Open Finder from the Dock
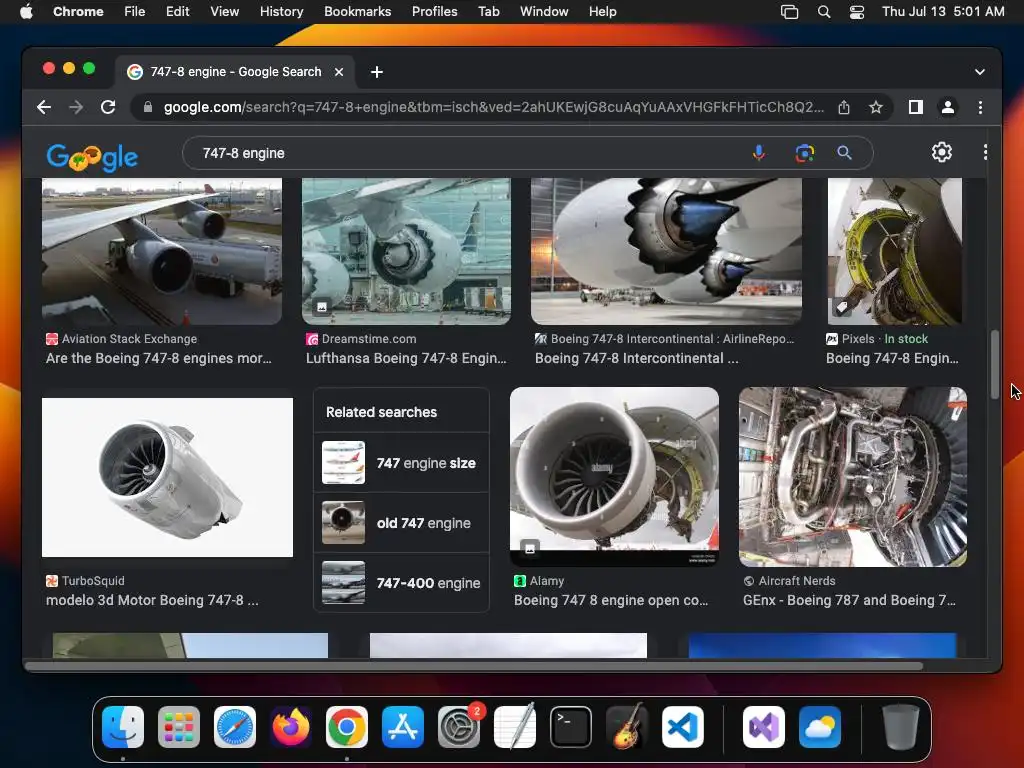Viewport: 1024px width, 768px height. tap(123, 727)
